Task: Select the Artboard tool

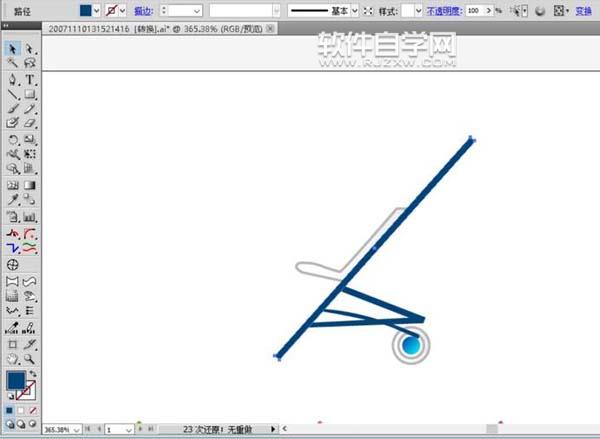Action: [x=13, y=344]
